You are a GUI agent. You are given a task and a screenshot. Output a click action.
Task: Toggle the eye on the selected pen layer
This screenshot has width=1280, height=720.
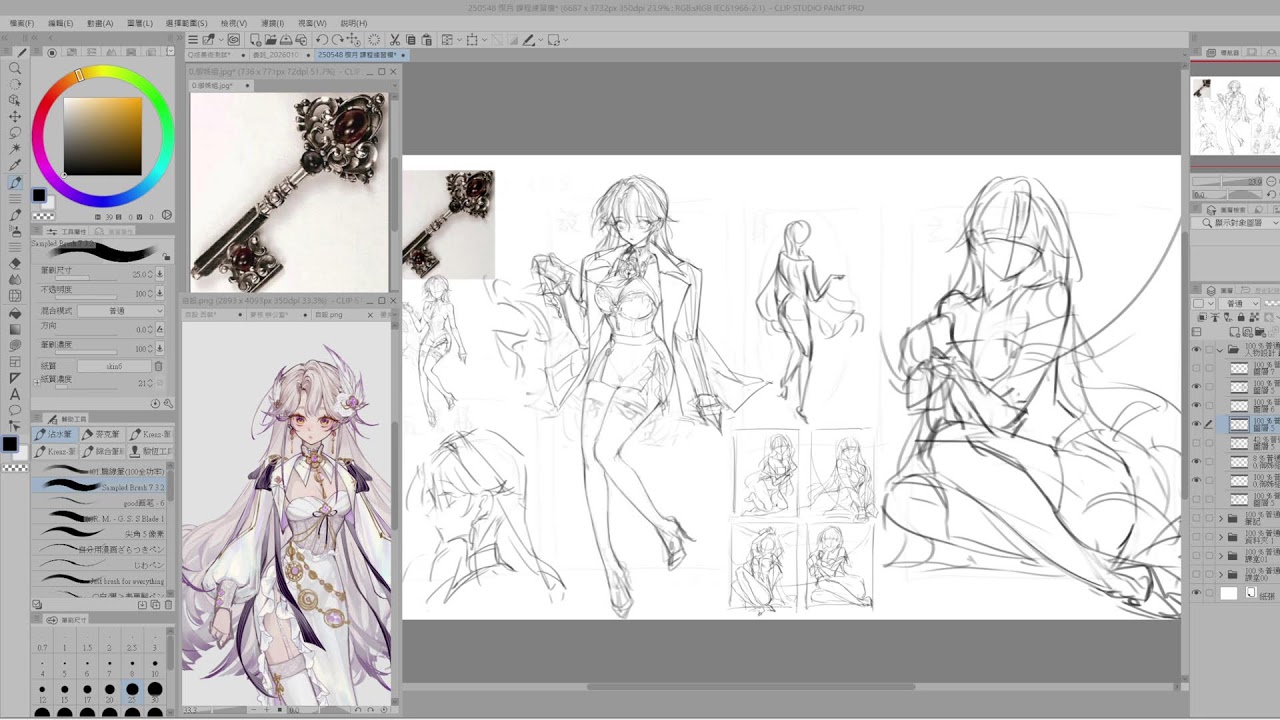pos(1196,424)
